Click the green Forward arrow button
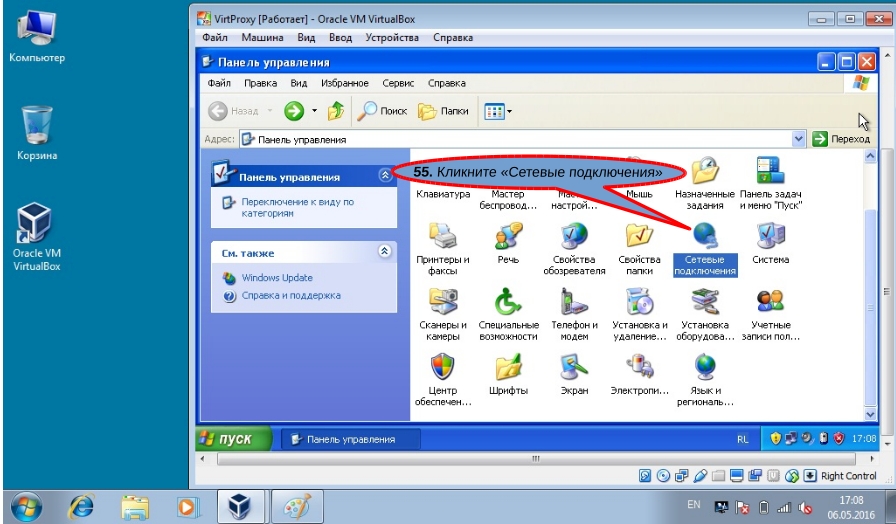 294,111
